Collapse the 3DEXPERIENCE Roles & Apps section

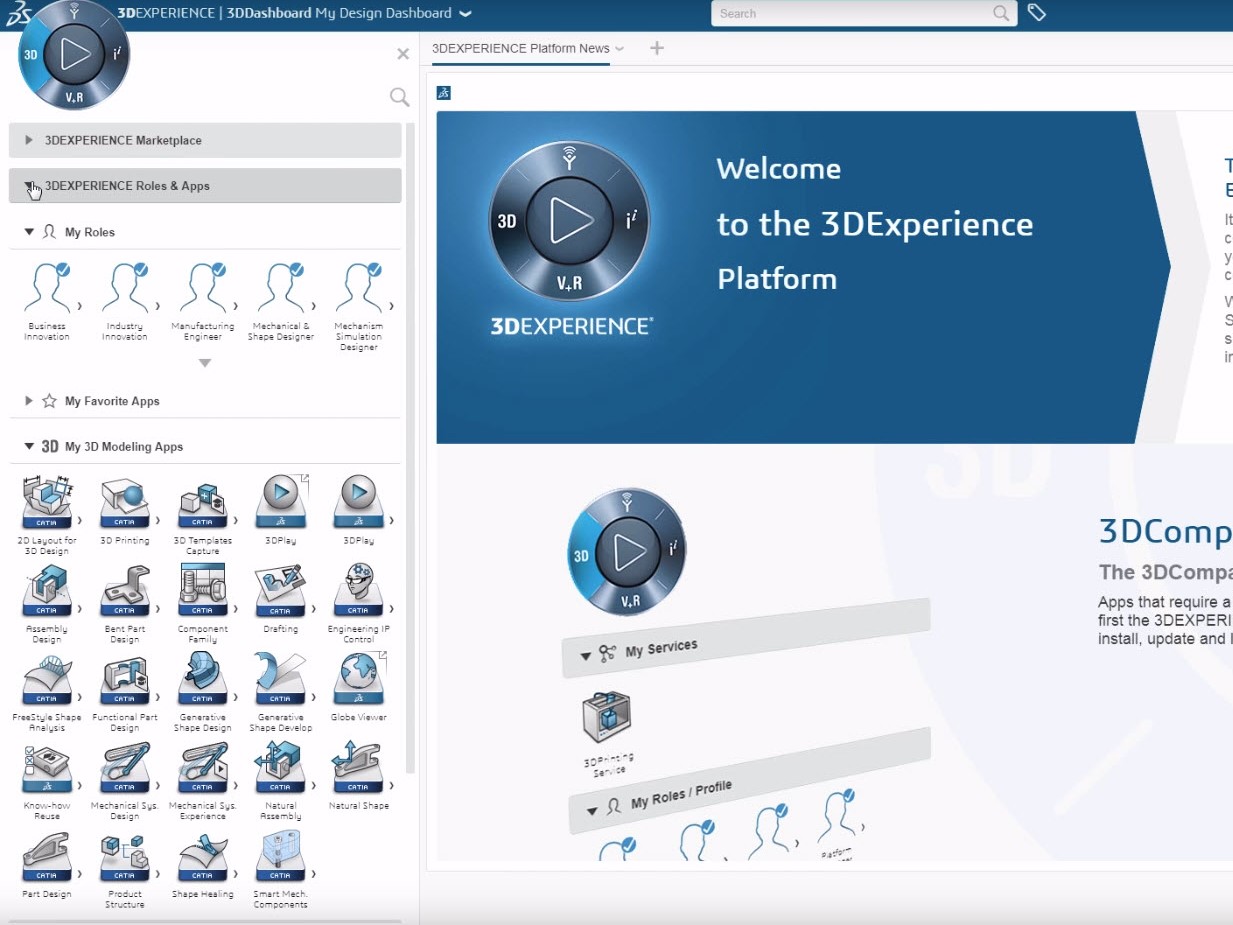click(205, 186)
